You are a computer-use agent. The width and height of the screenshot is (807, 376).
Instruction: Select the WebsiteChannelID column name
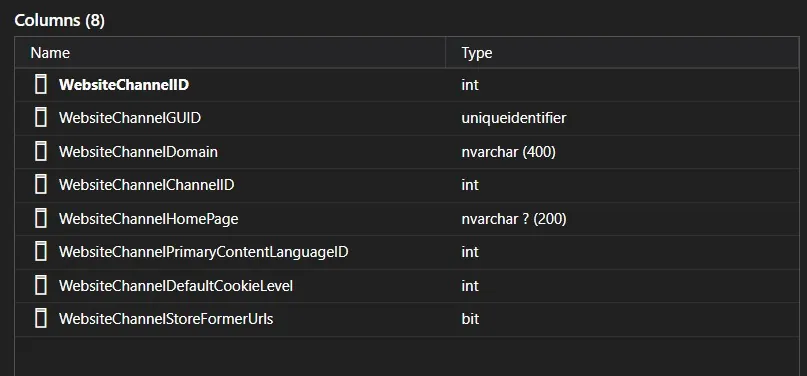coord(124,85)
